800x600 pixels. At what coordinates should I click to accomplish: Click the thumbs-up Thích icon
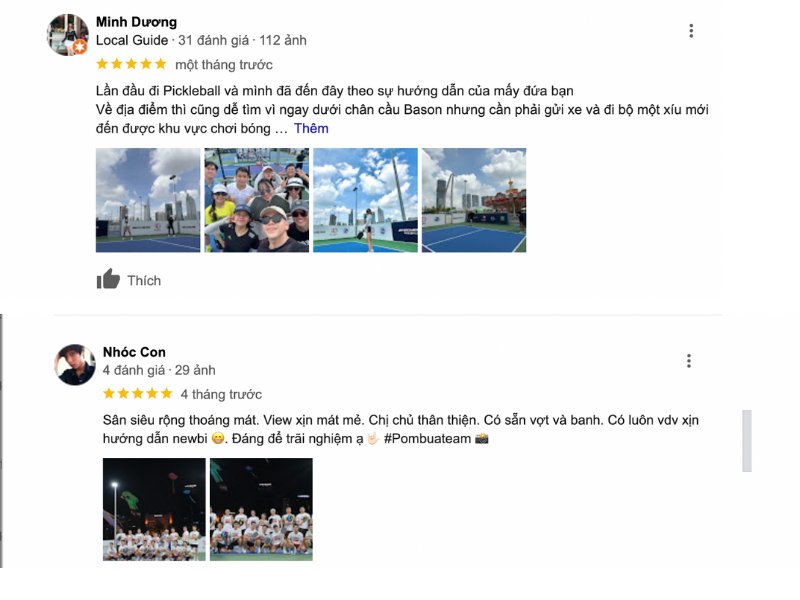(108, 279)
